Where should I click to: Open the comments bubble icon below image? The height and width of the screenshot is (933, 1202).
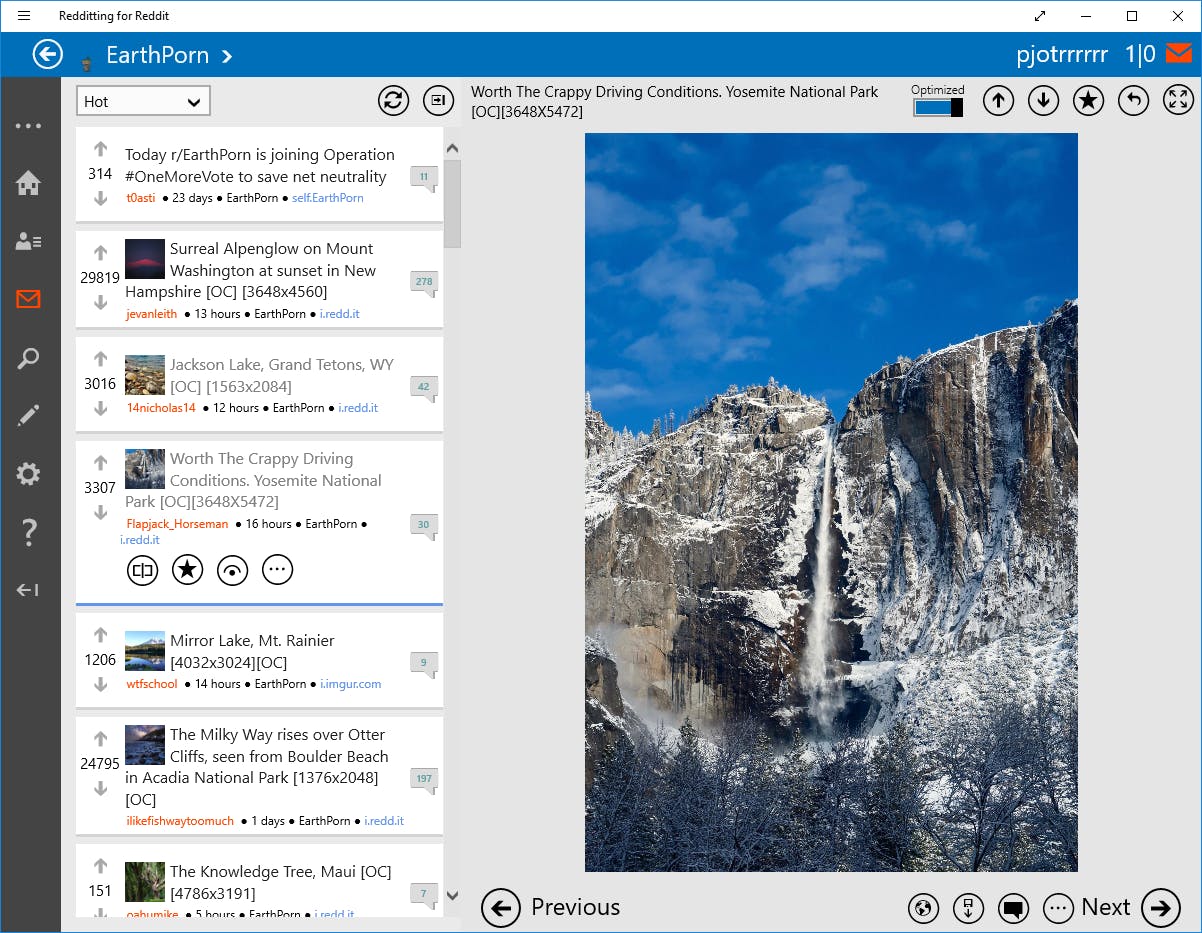[1013, 908]
